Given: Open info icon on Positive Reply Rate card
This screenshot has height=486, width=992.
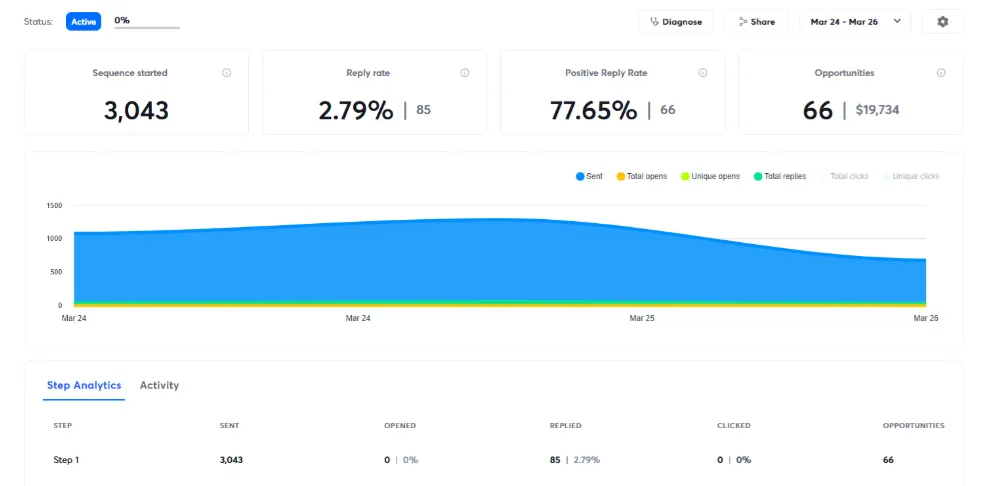Looking at the screenshot, I should 703,73.
